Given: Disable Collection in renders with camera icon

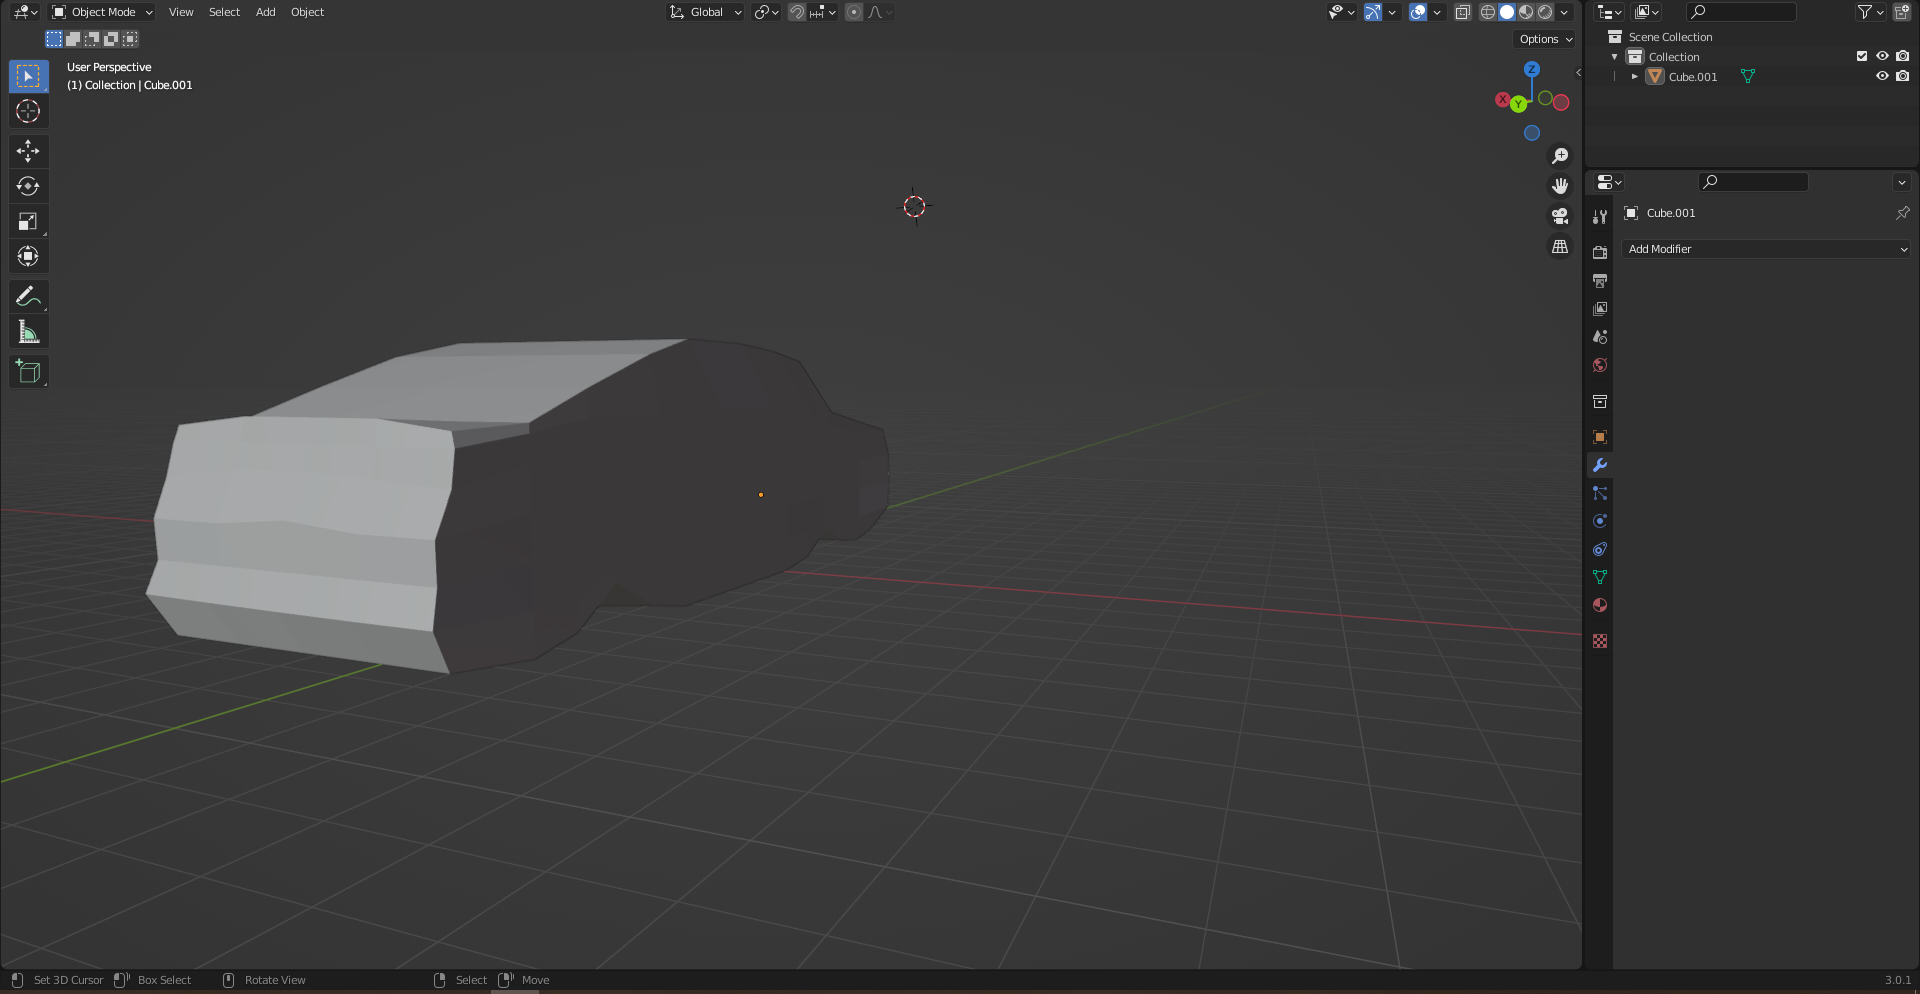Looking at the screenshot, I should [x=1902, y=56].
